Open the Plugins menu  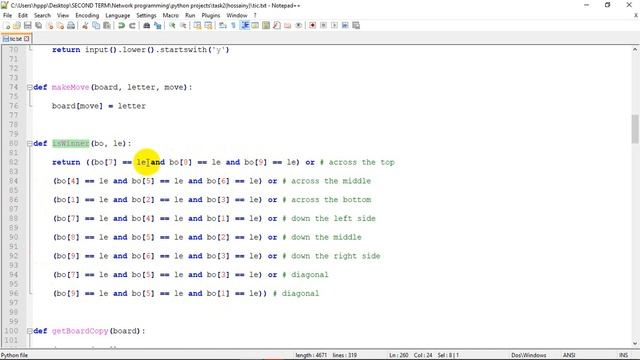click(x=211, y=15)
